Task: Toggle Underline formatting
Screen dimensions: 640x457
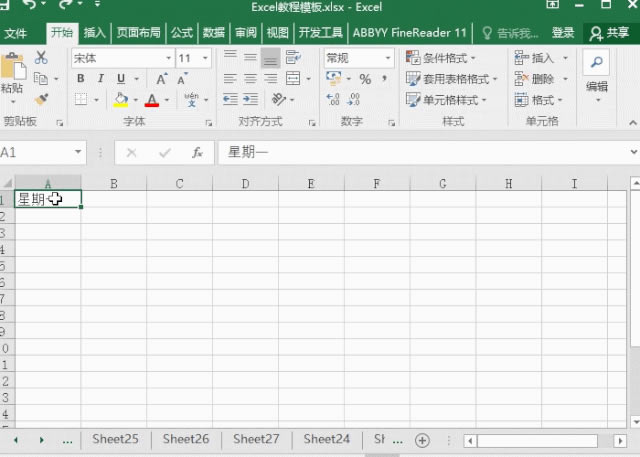Action: pyautogui.click(x=120, y=78)
